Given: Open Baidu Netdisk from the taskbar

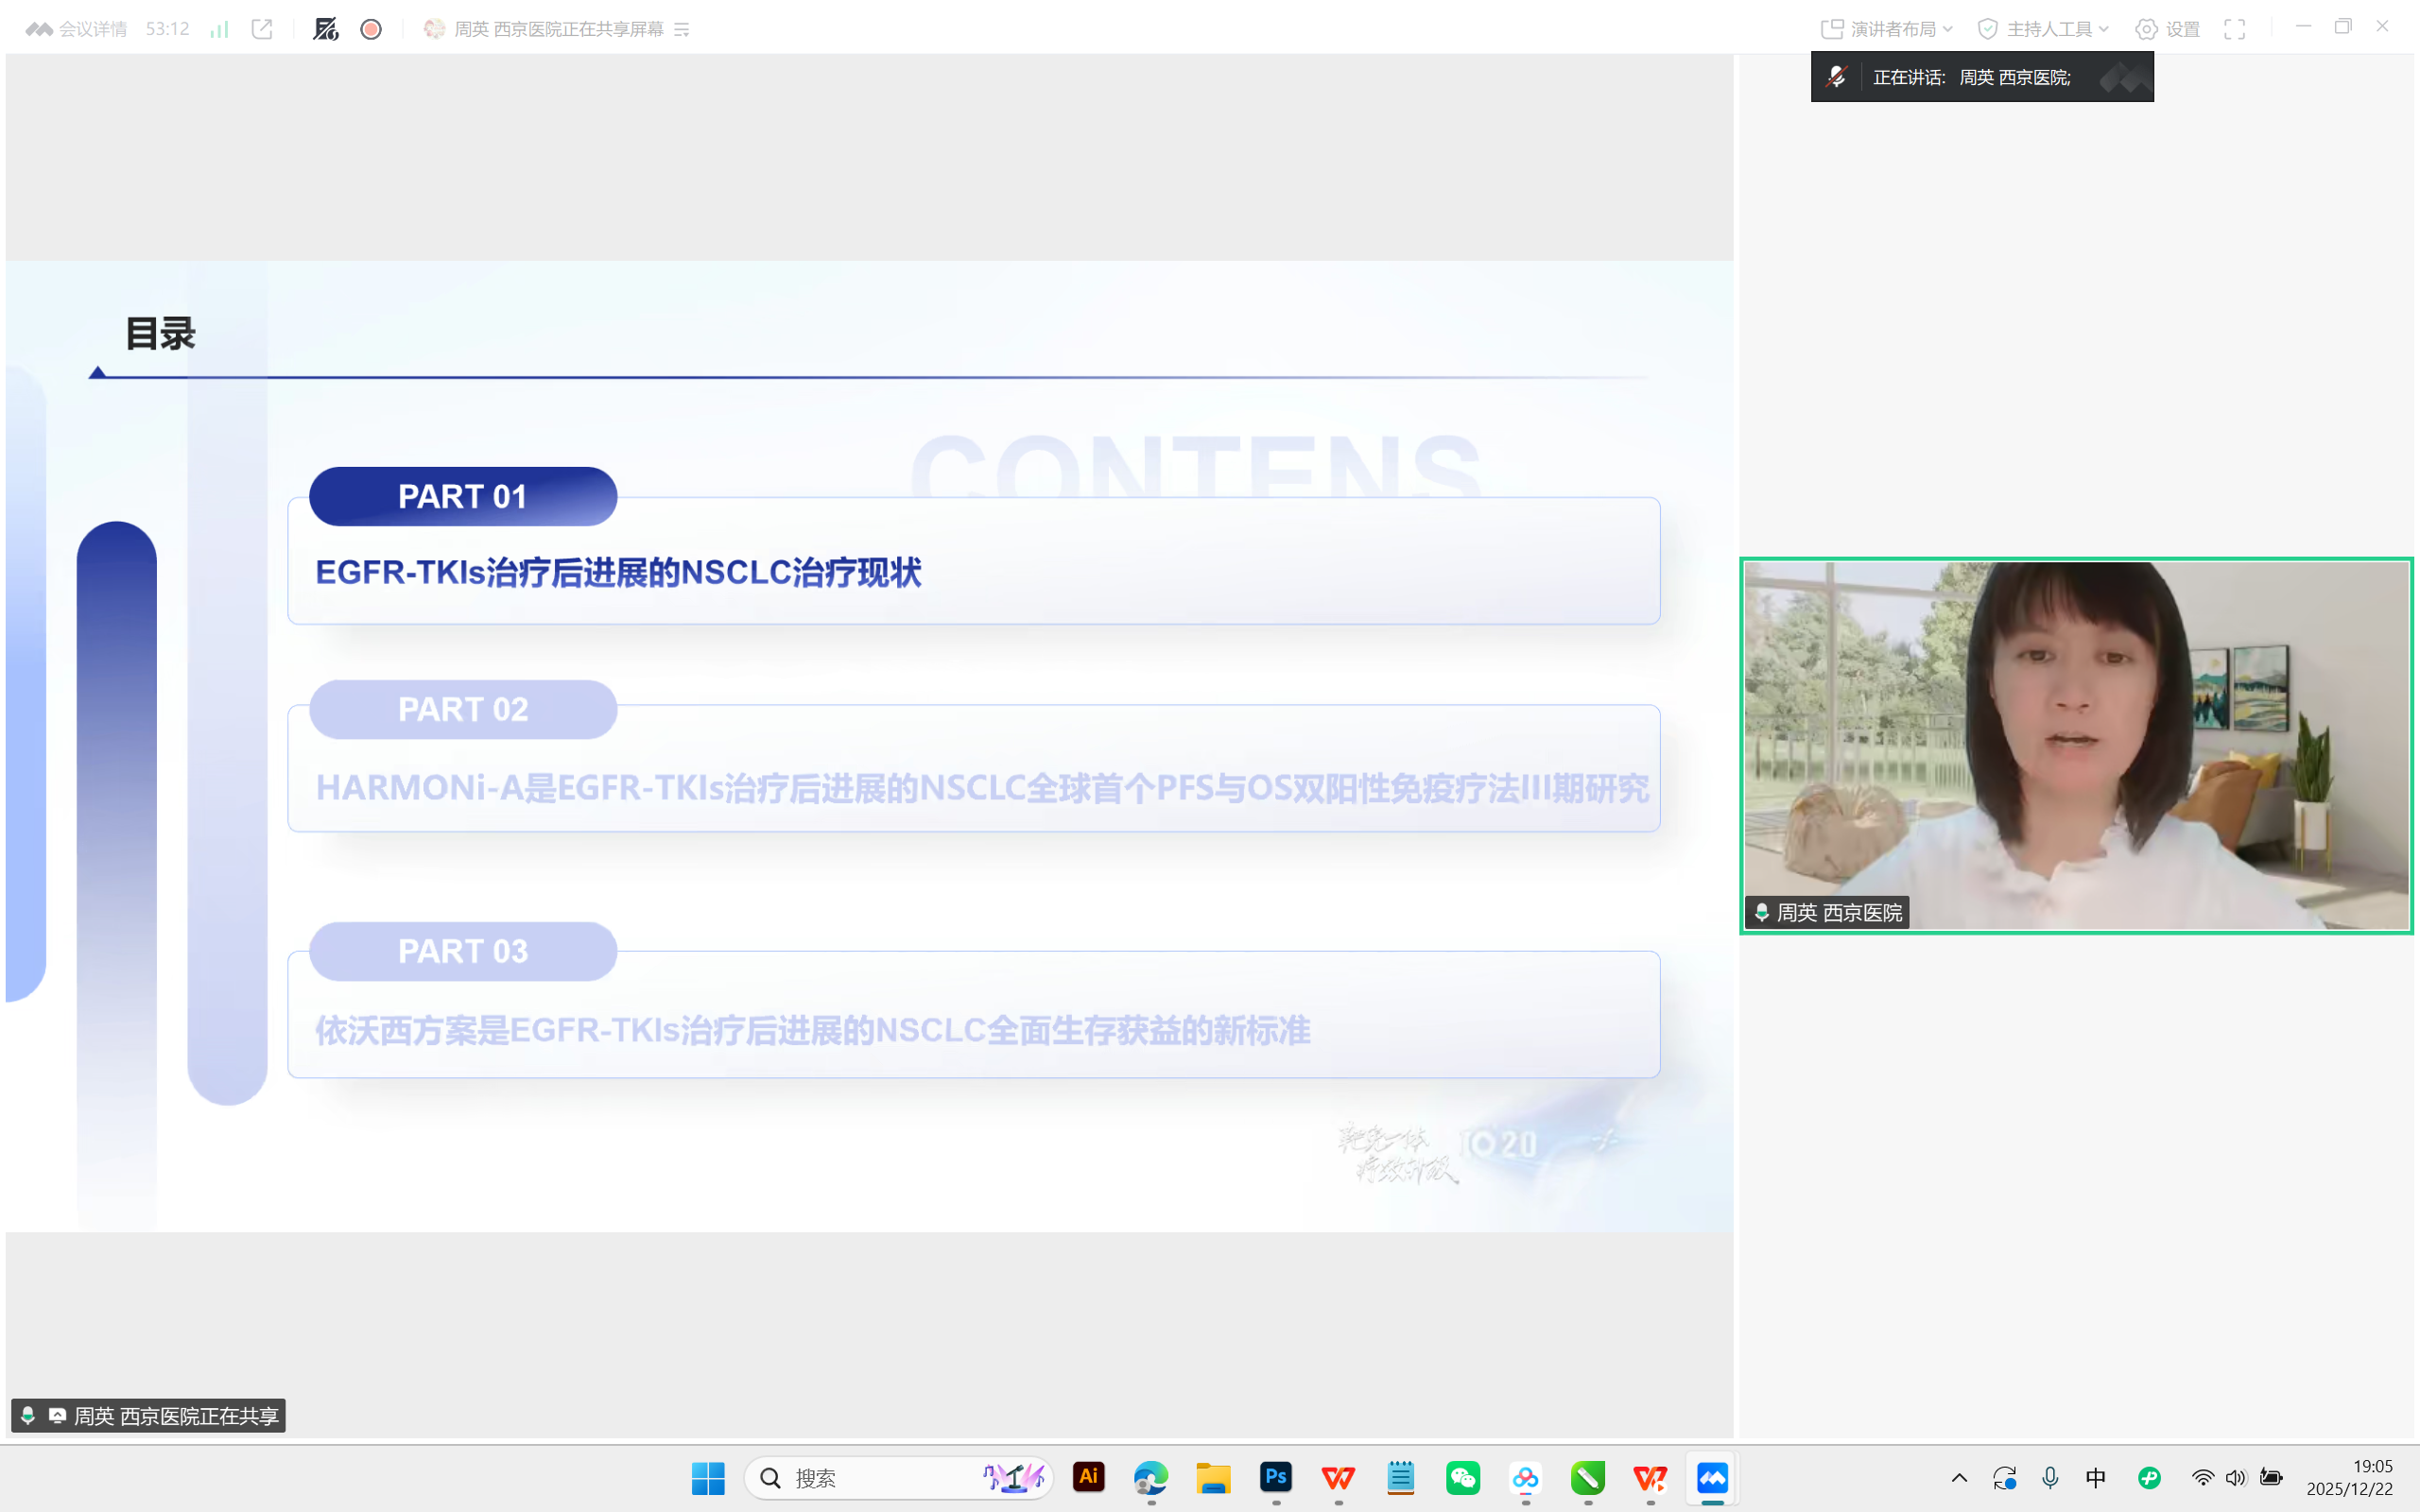Looking at the screenshot, I should pyautogui.click(x=1525, y=1477).
